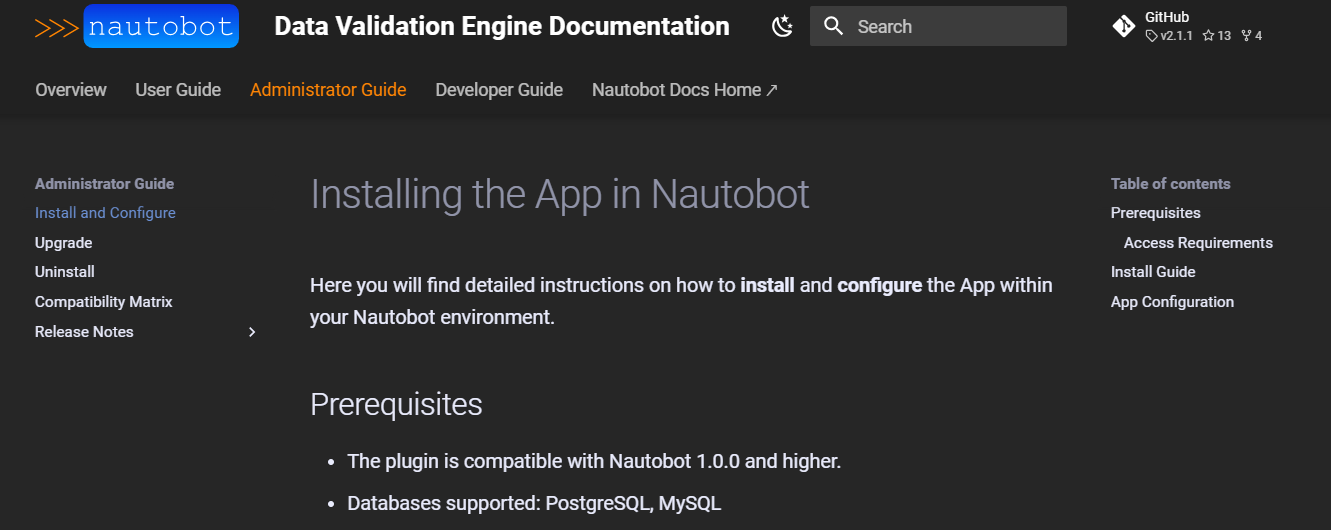Image resolution: width=1331 pixels, height=530 pixels.
Task: Jump to Access Requirements section
Action: point(1198,243)
